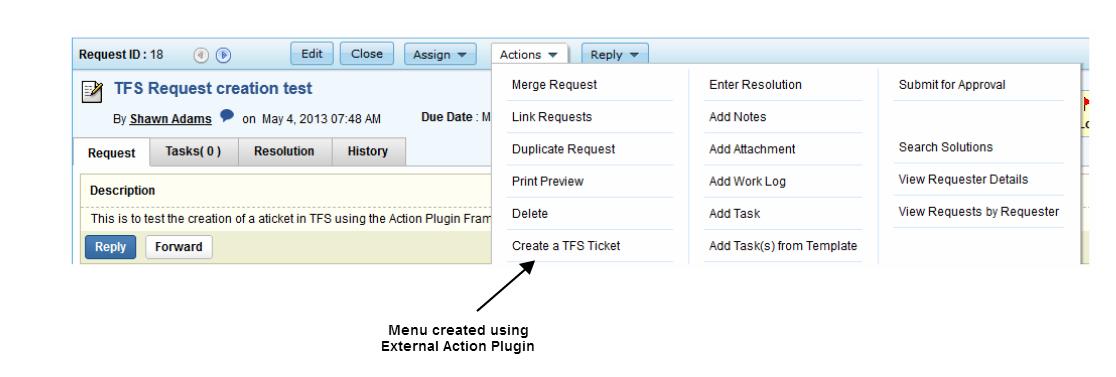Viewport: 1116px width, 377px height.
Task: Click the blue Reply button below description
Action: (x=110, y=247)
